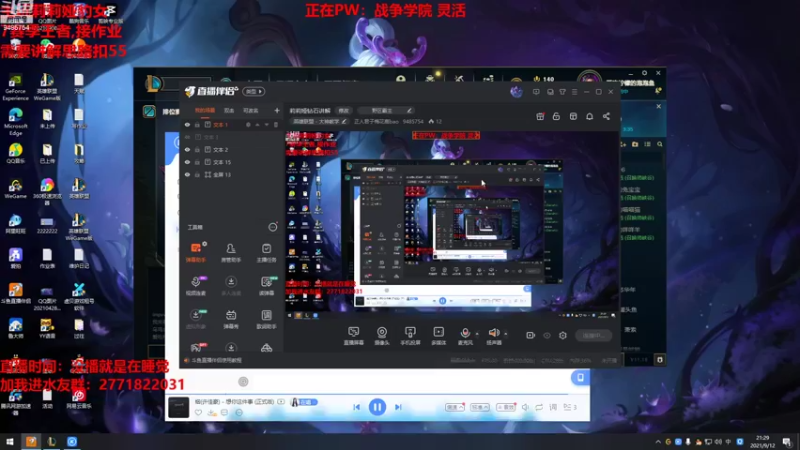Open the notification bell in streaming app

589,116
